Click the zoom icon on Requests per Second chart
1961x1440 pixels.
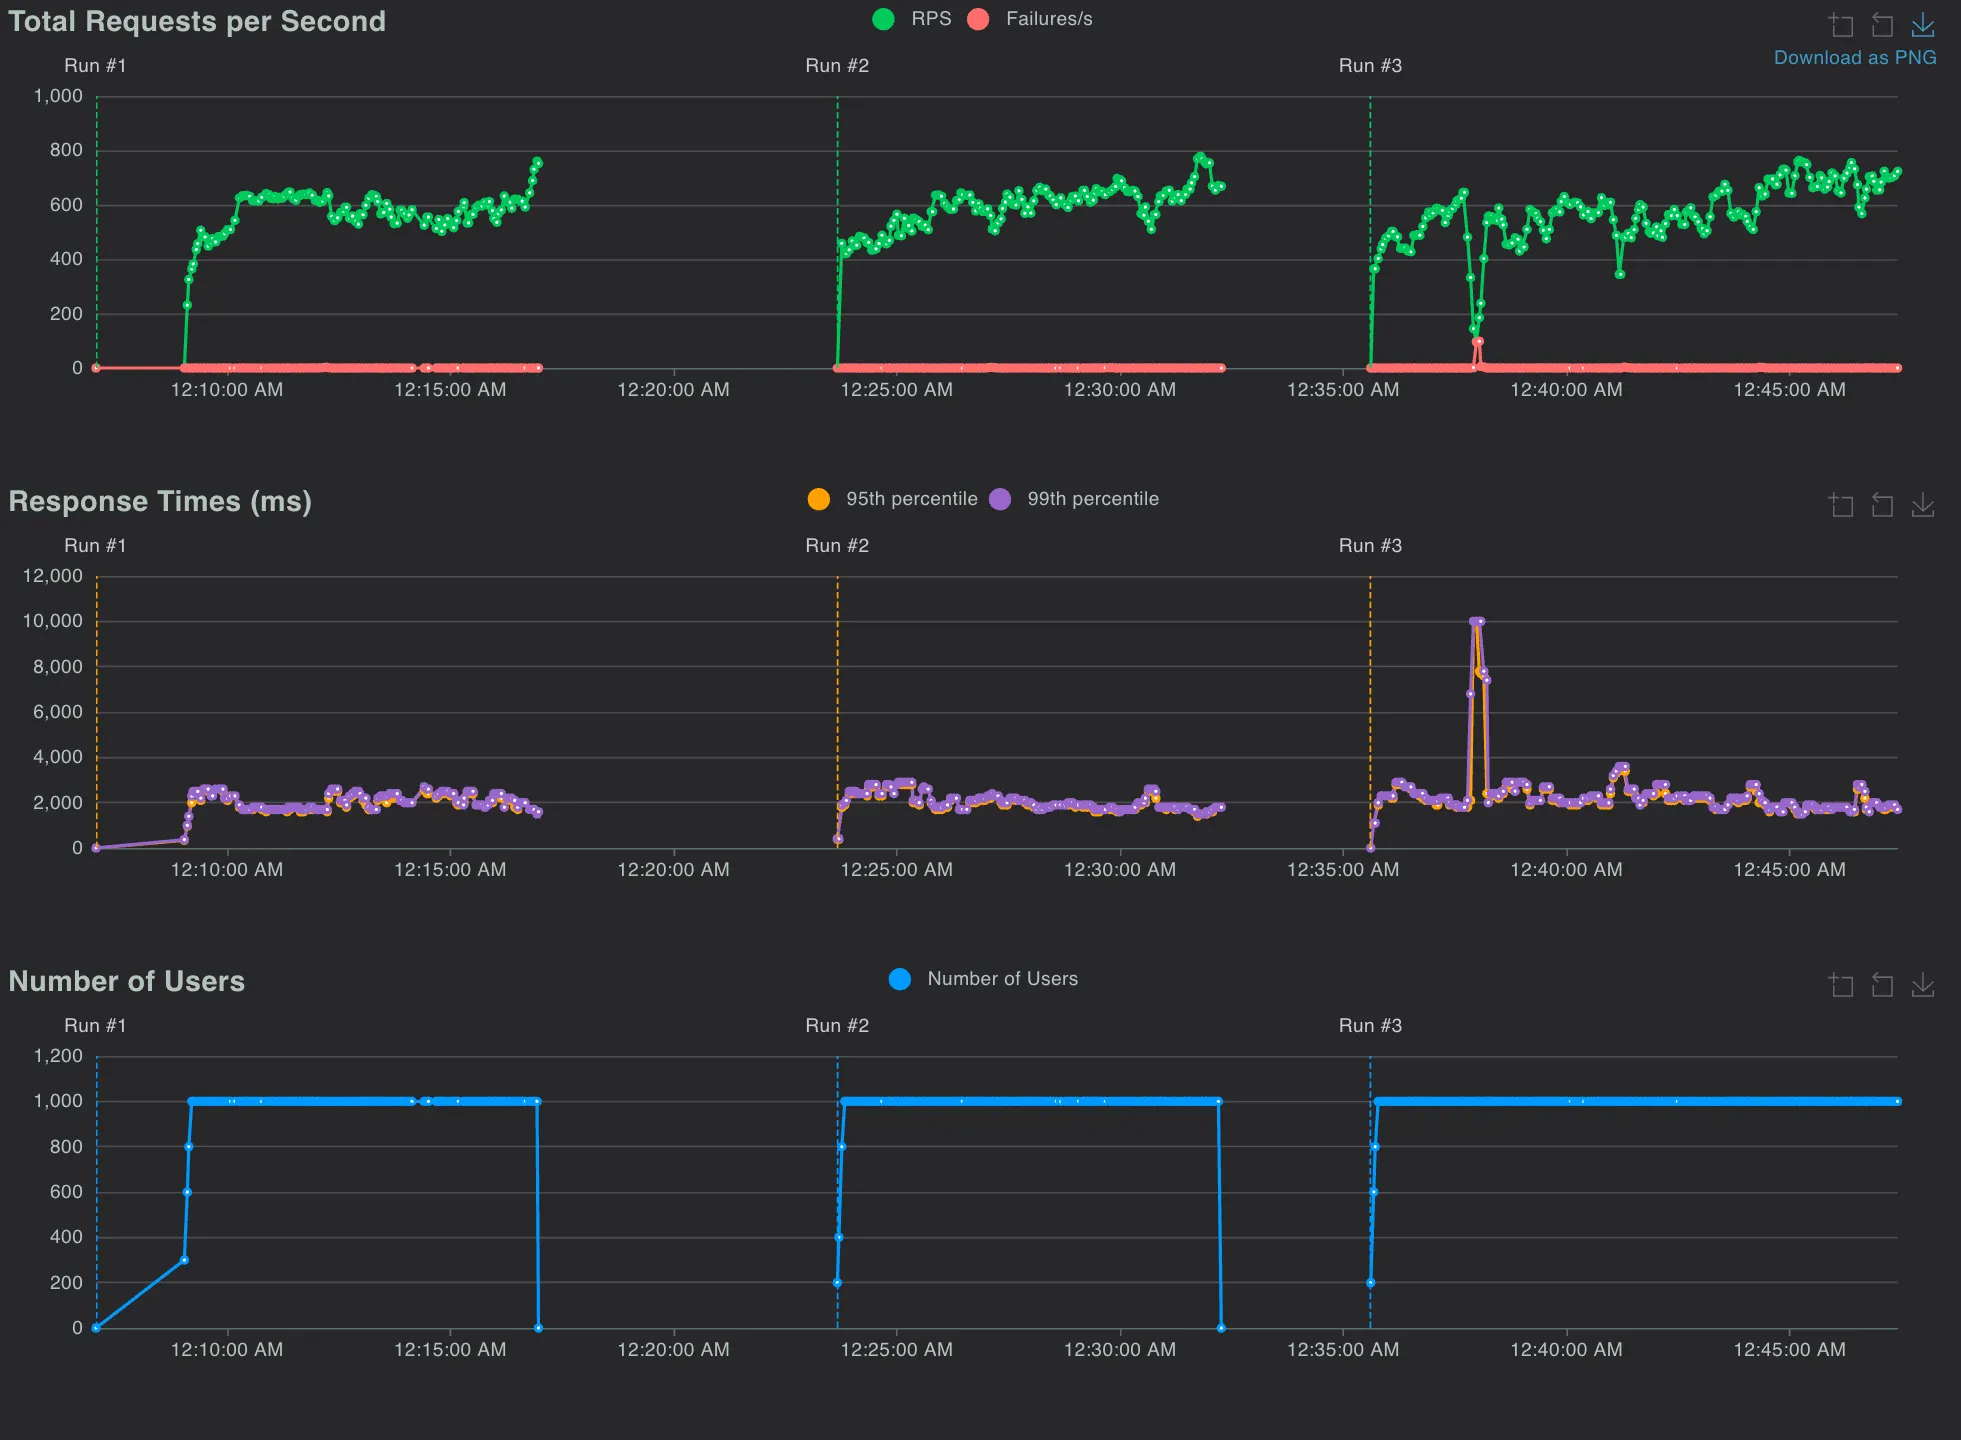pyautogui.click(x=1841, y=25)
